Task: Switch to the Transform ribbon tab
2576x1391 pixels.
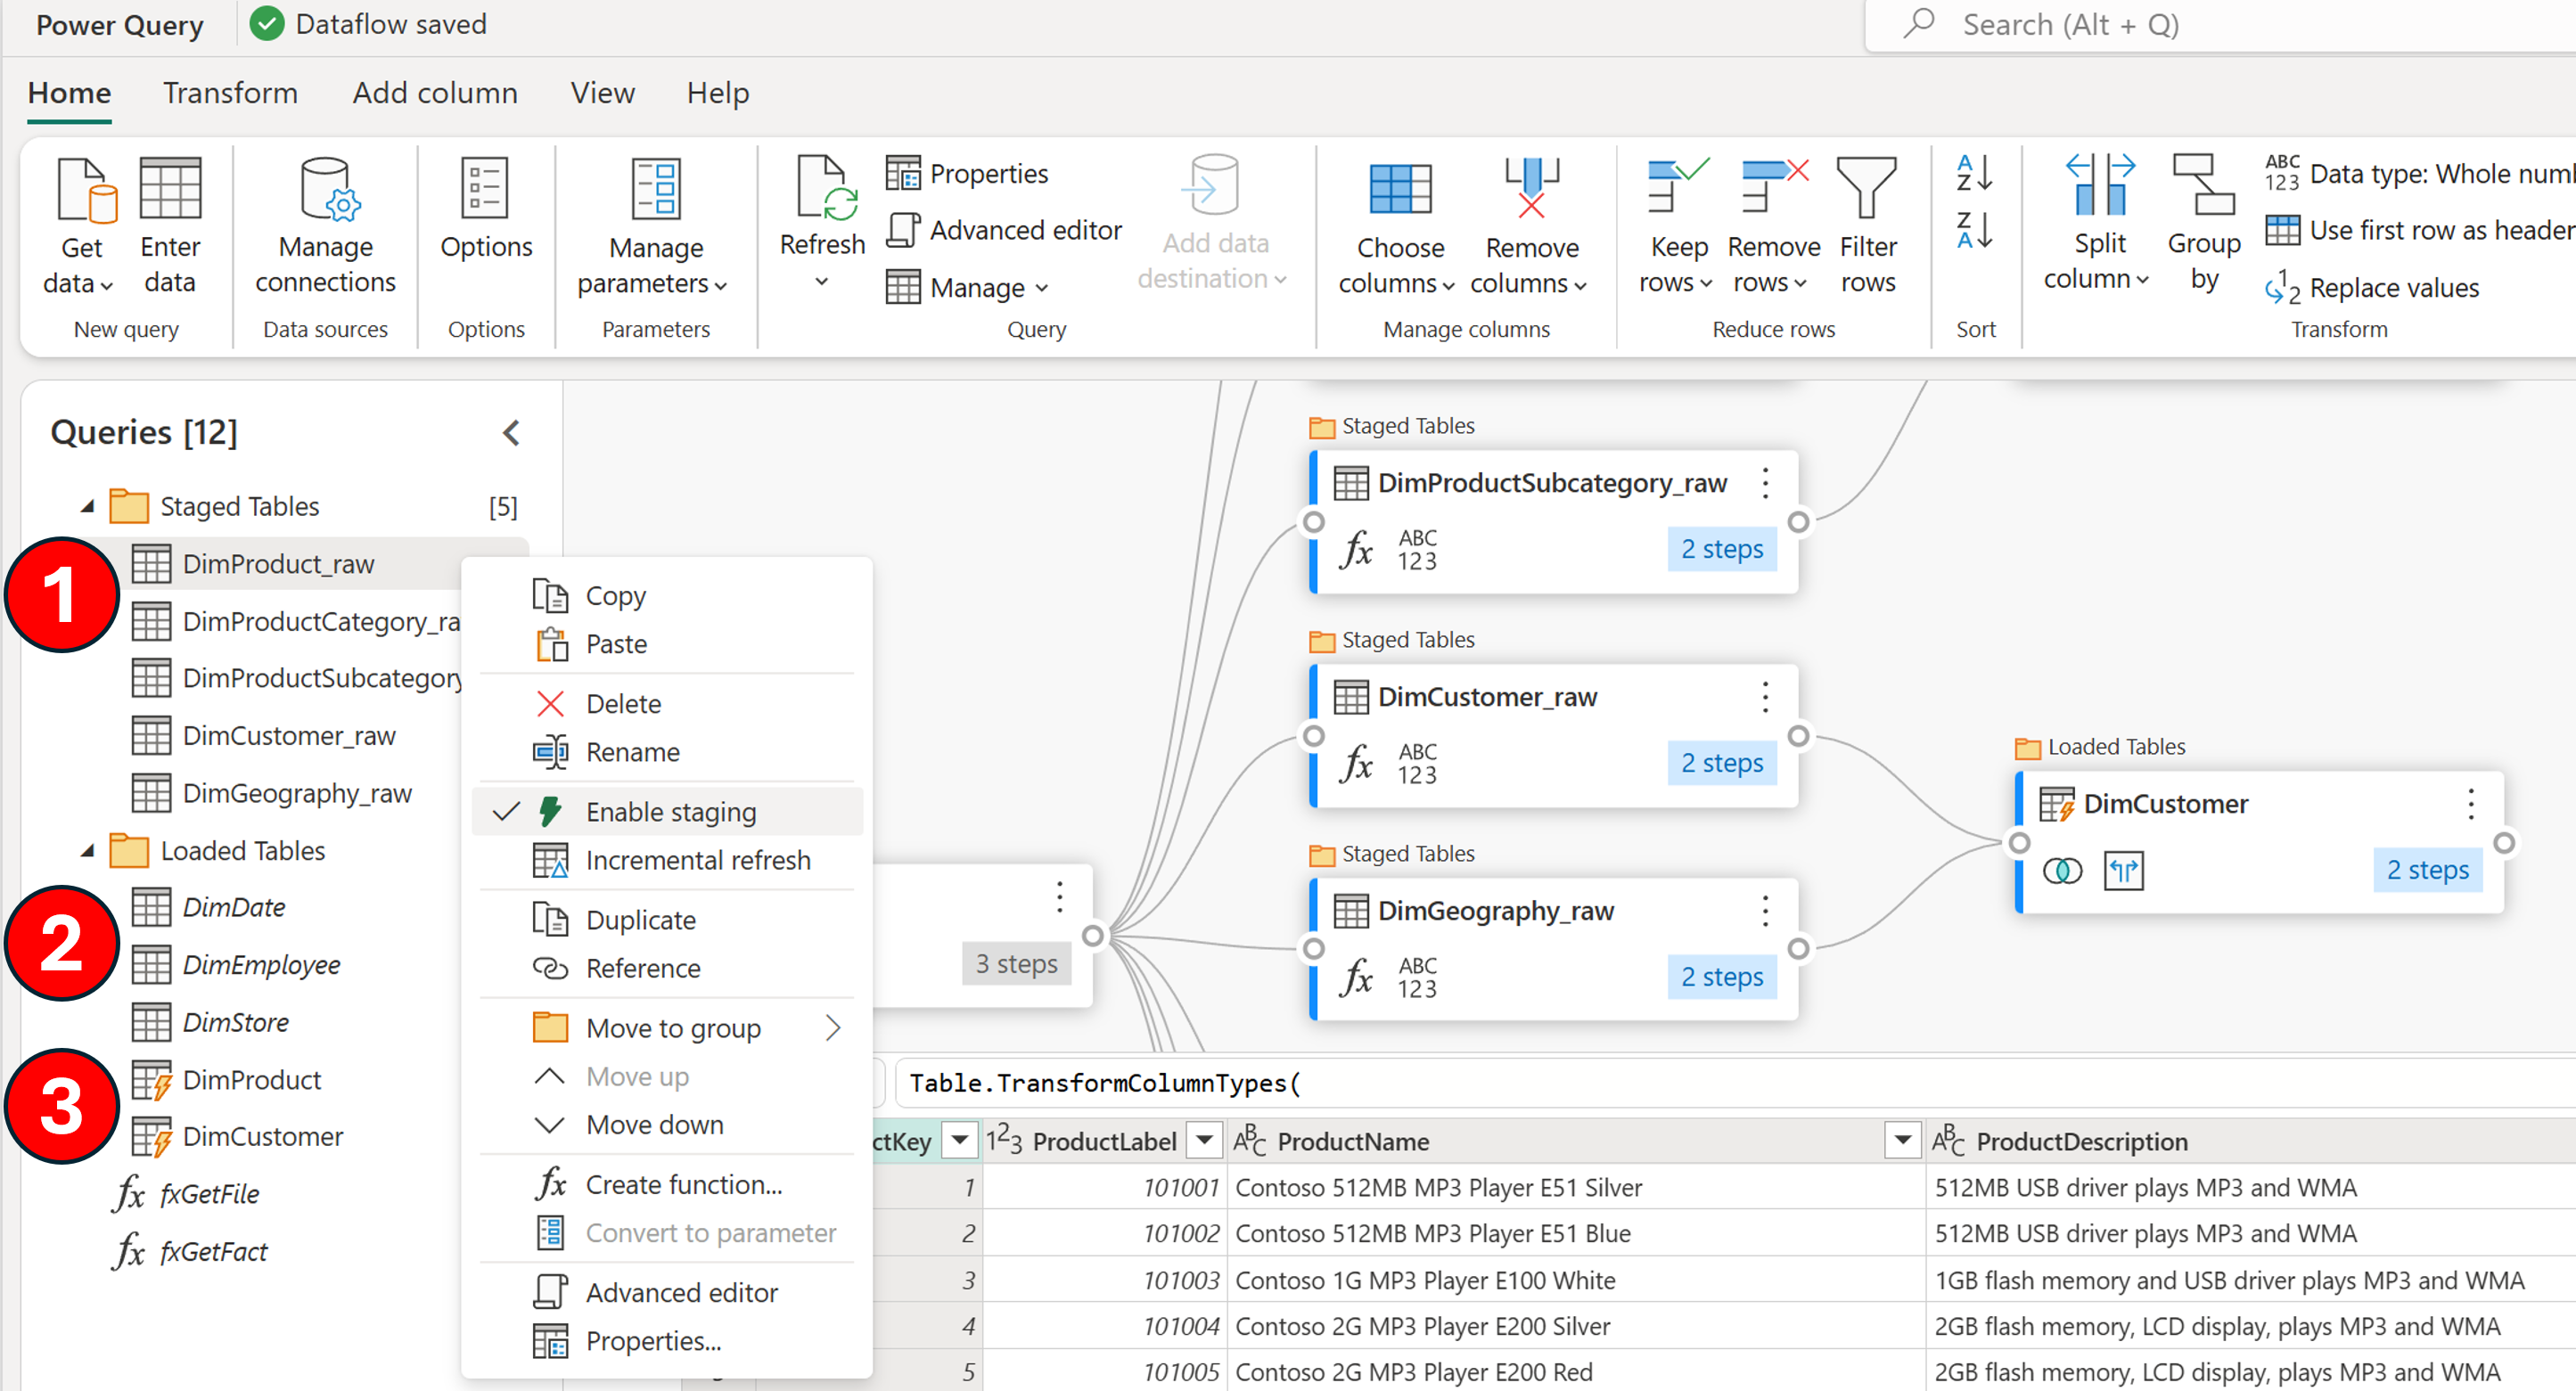Action: click(x=231, y=92)
